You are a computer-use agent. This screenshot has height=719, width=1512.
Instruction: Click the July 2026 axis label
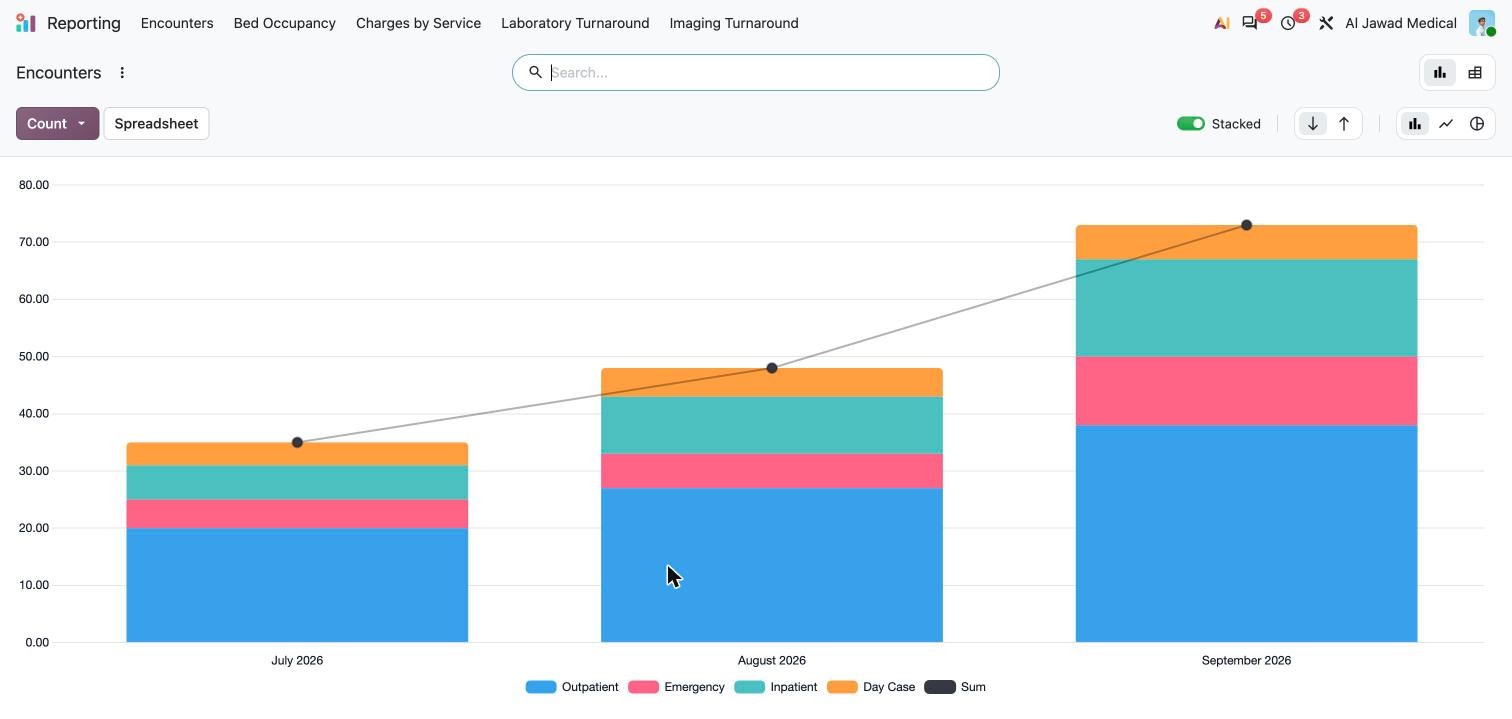[297, 660]
